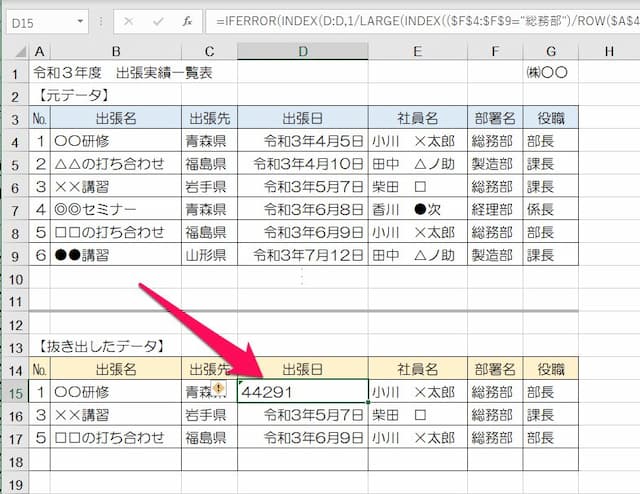Screen dimensions: 640x494
Task: Click 出張日 header in row 3
Action: coord(303,118)
